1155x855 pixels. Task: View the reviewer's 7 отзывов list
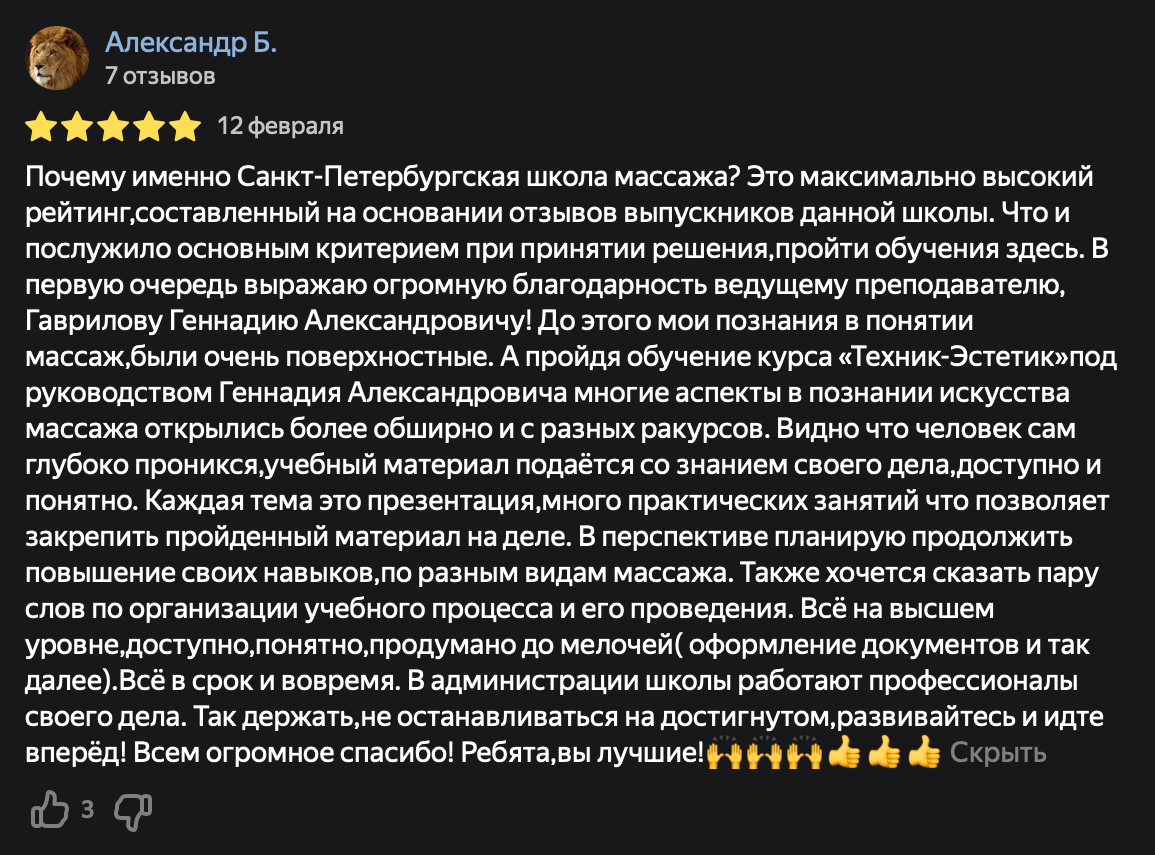pos(160,76)
